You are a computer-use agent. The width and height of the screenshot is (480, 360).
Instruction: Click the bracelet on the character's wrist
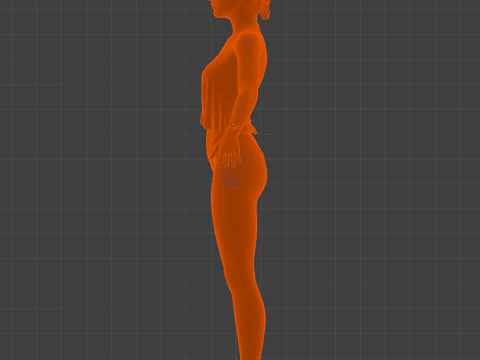(x=234, y=125)
